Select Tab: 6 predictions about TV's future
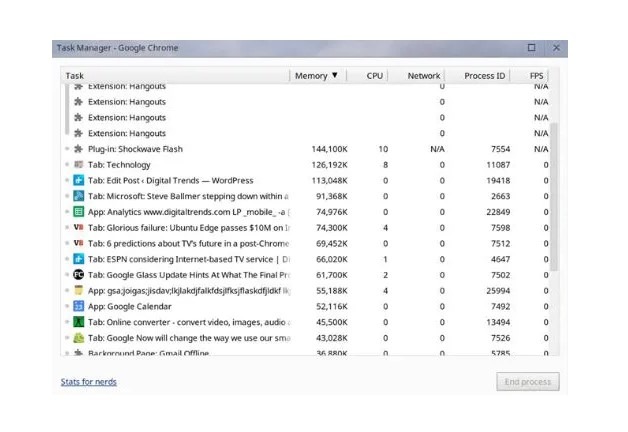The width and height of the screenshot is (628, 432). (306, 243)
